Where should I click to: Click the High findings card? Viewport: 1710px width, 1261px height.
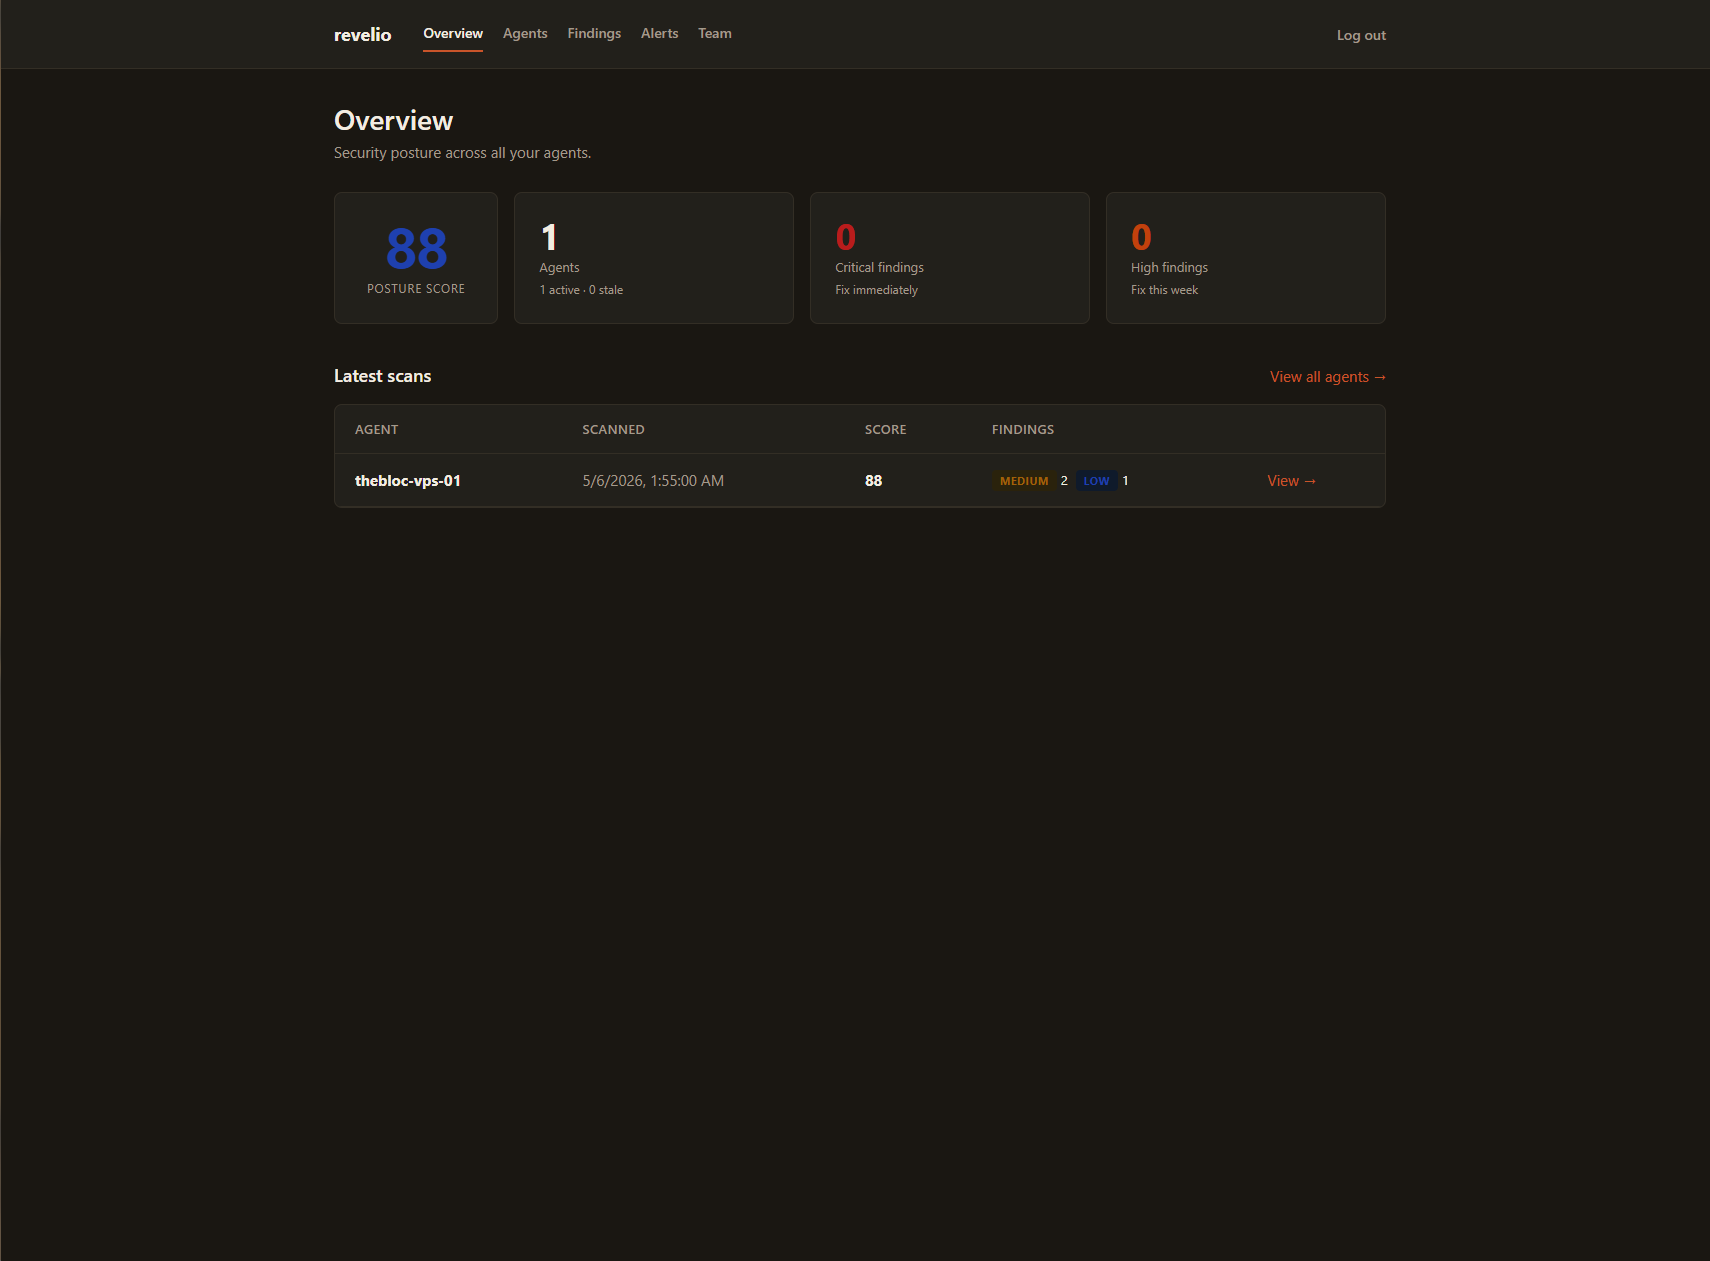pyautogui.click(x=1246, y=258)
